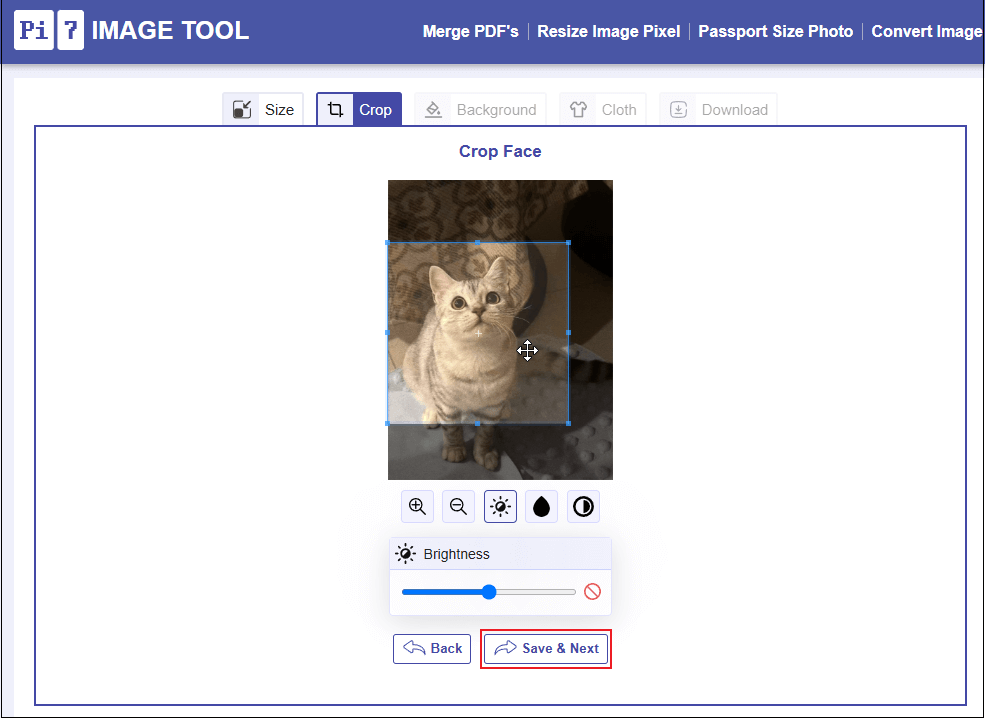Open the Background tab
The image size is (985, 718).
(x=480, y=109)
